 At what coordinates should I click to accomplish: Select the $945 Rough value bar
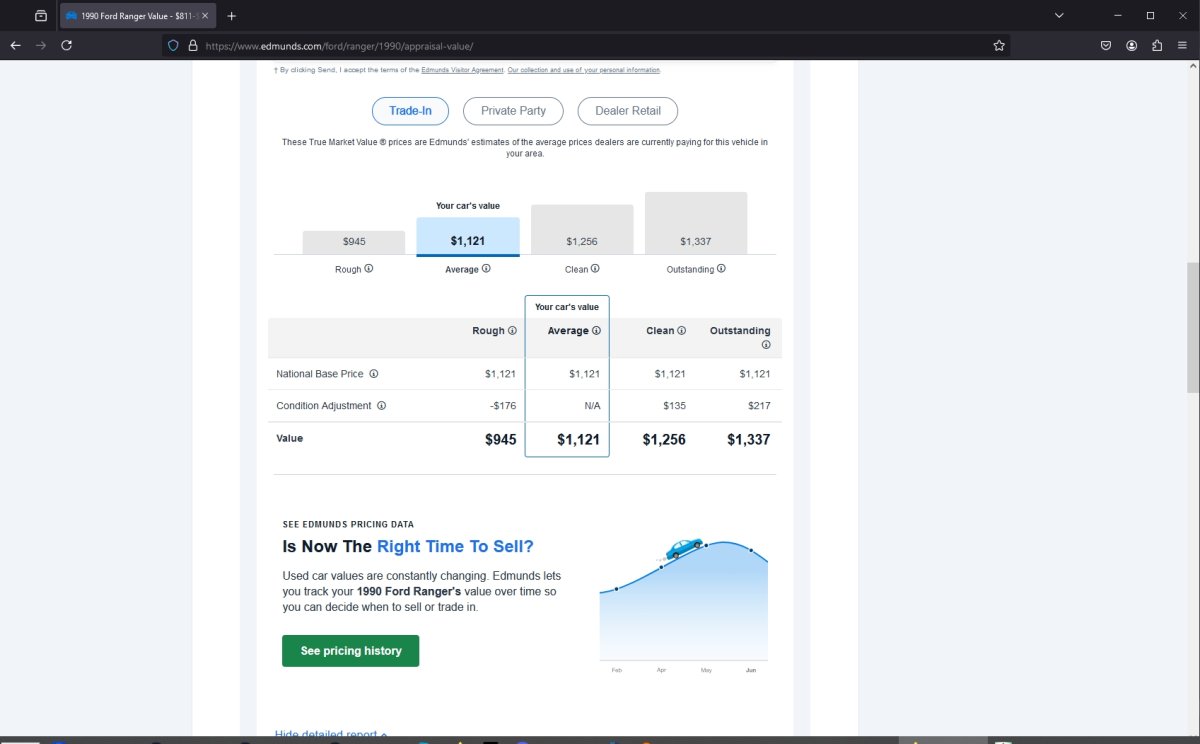354,242
